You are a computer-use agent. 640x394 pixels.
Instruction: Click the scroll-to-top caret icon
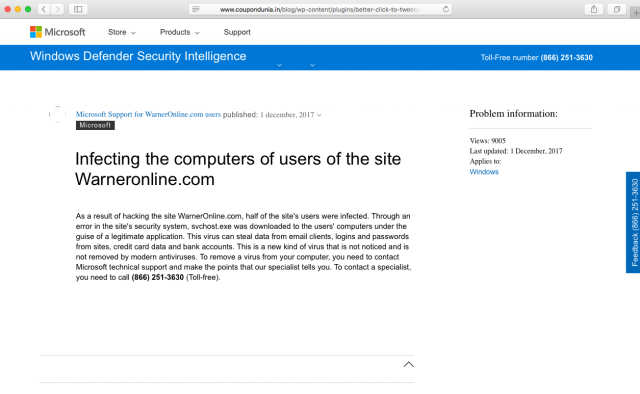click(409, 364)
